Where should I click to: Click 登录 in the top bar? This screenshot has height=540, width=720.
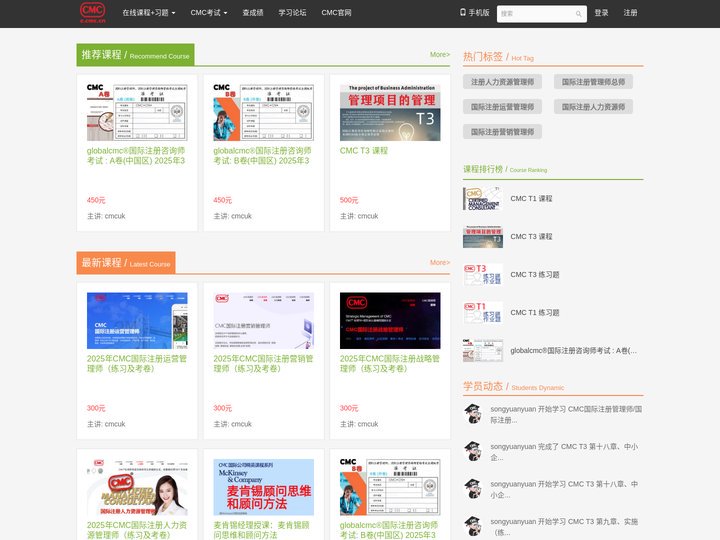pyautogui.click(x=602, y=13)
